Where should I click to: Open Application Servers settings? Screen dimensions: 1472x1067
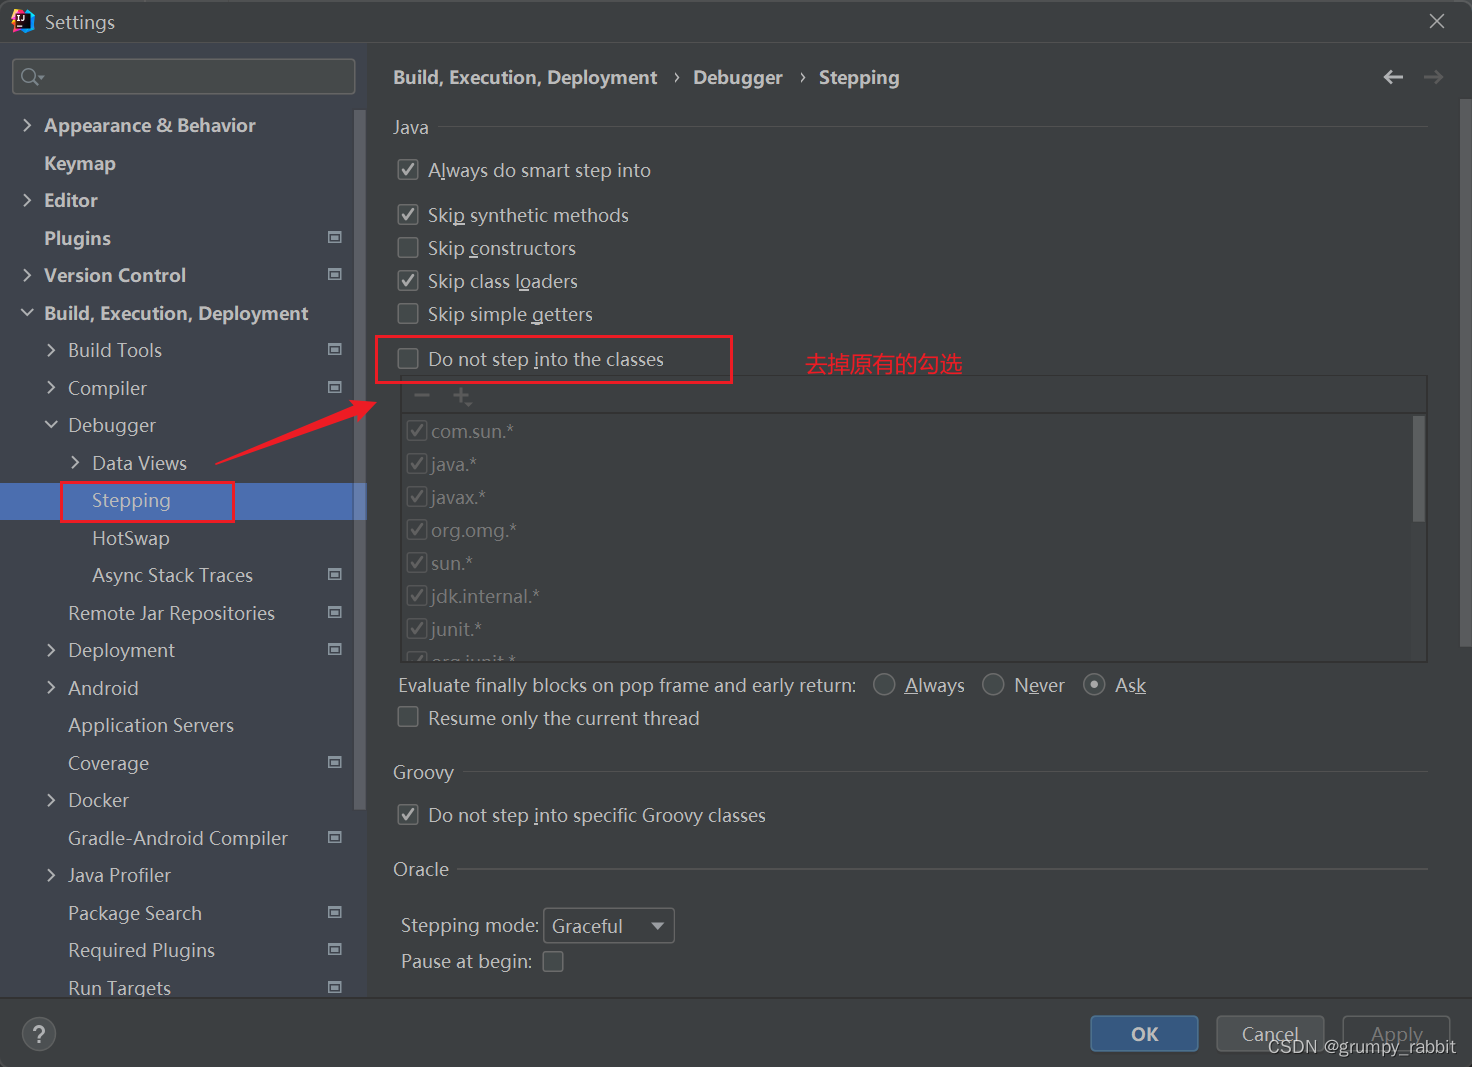[x=151, y=725]
